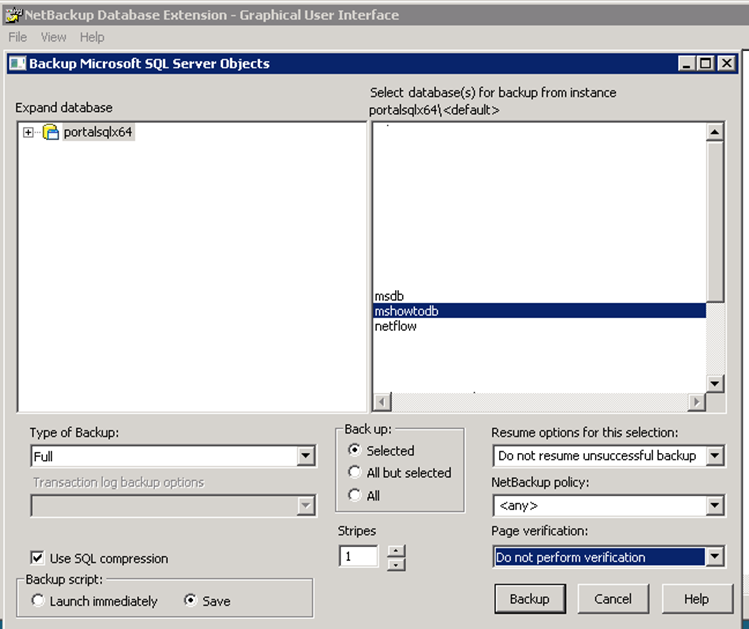Screen dimensions: 749x629
Task: Open the File menu
Action: tap(18, 37)
